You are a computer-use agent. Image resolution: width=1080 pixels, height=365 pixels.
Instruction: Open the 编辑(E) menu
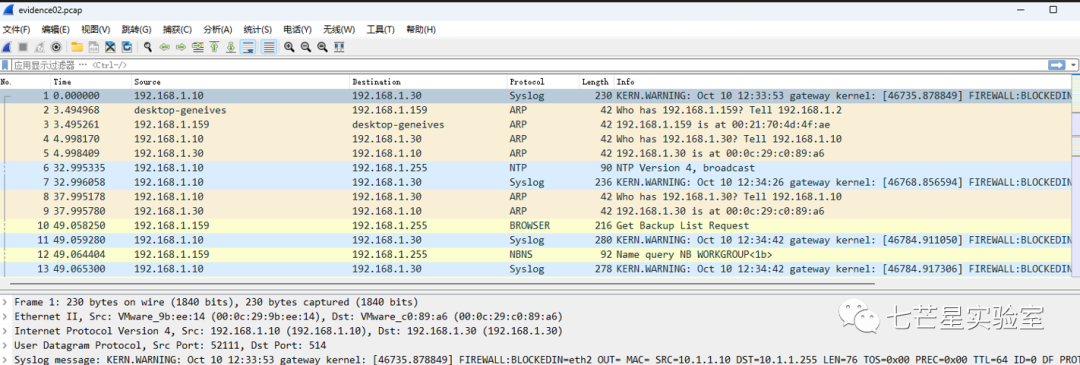pos(56,30)
